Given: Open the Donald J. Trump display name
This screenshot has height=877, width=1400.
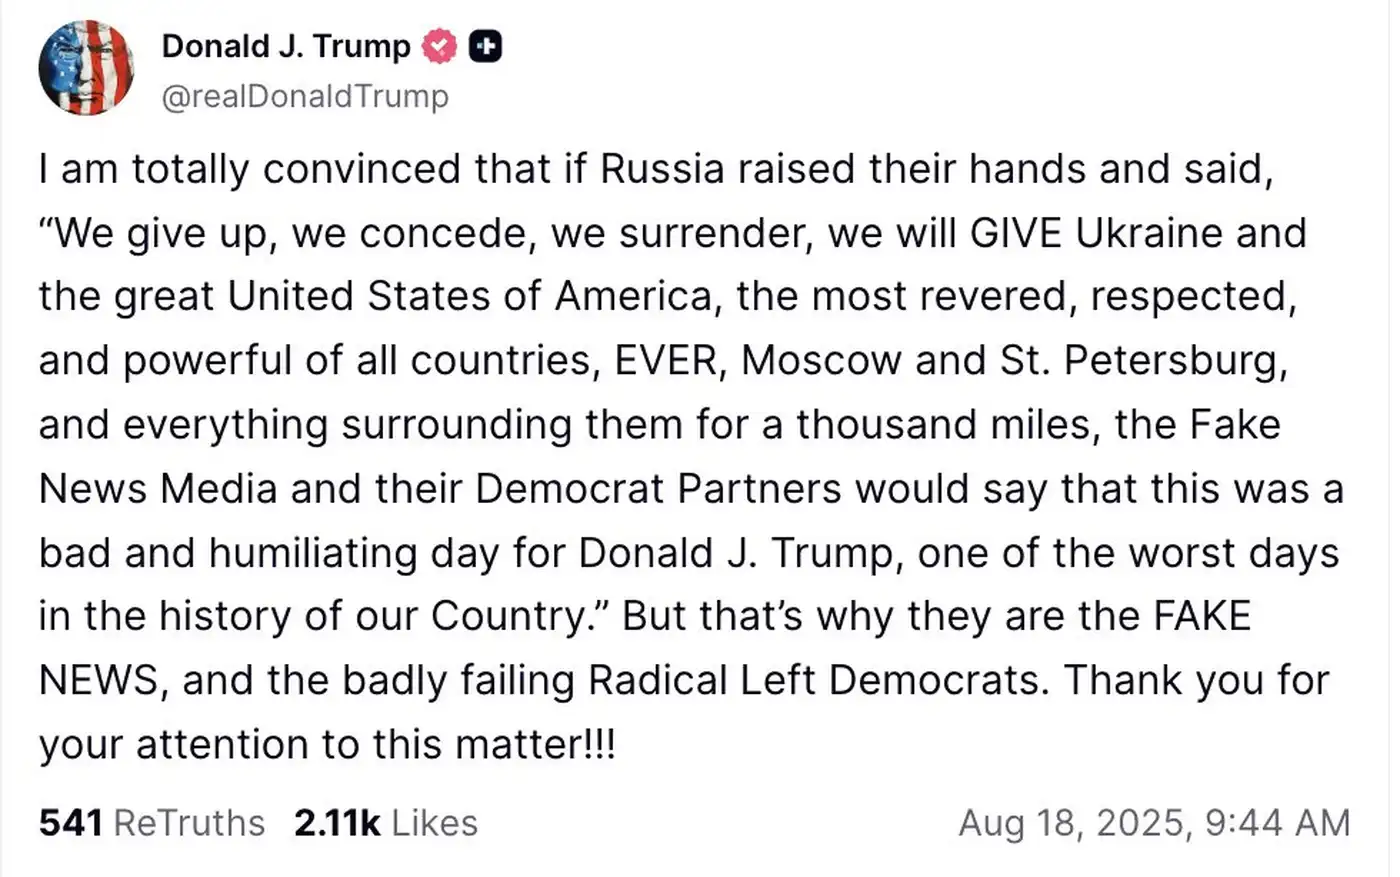Looking at the screenshot, I should (286, 46).
